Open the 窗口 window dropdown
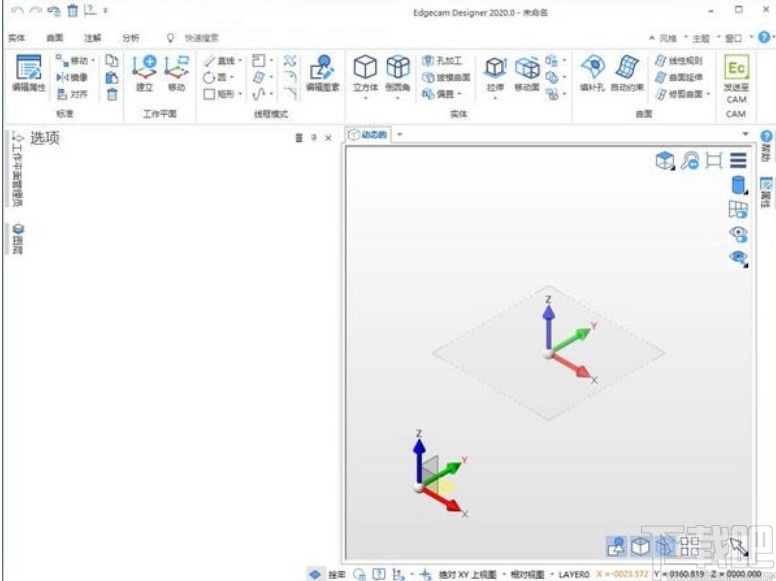The height and width of the screenshot is (581, 776). tap(738, 38)
